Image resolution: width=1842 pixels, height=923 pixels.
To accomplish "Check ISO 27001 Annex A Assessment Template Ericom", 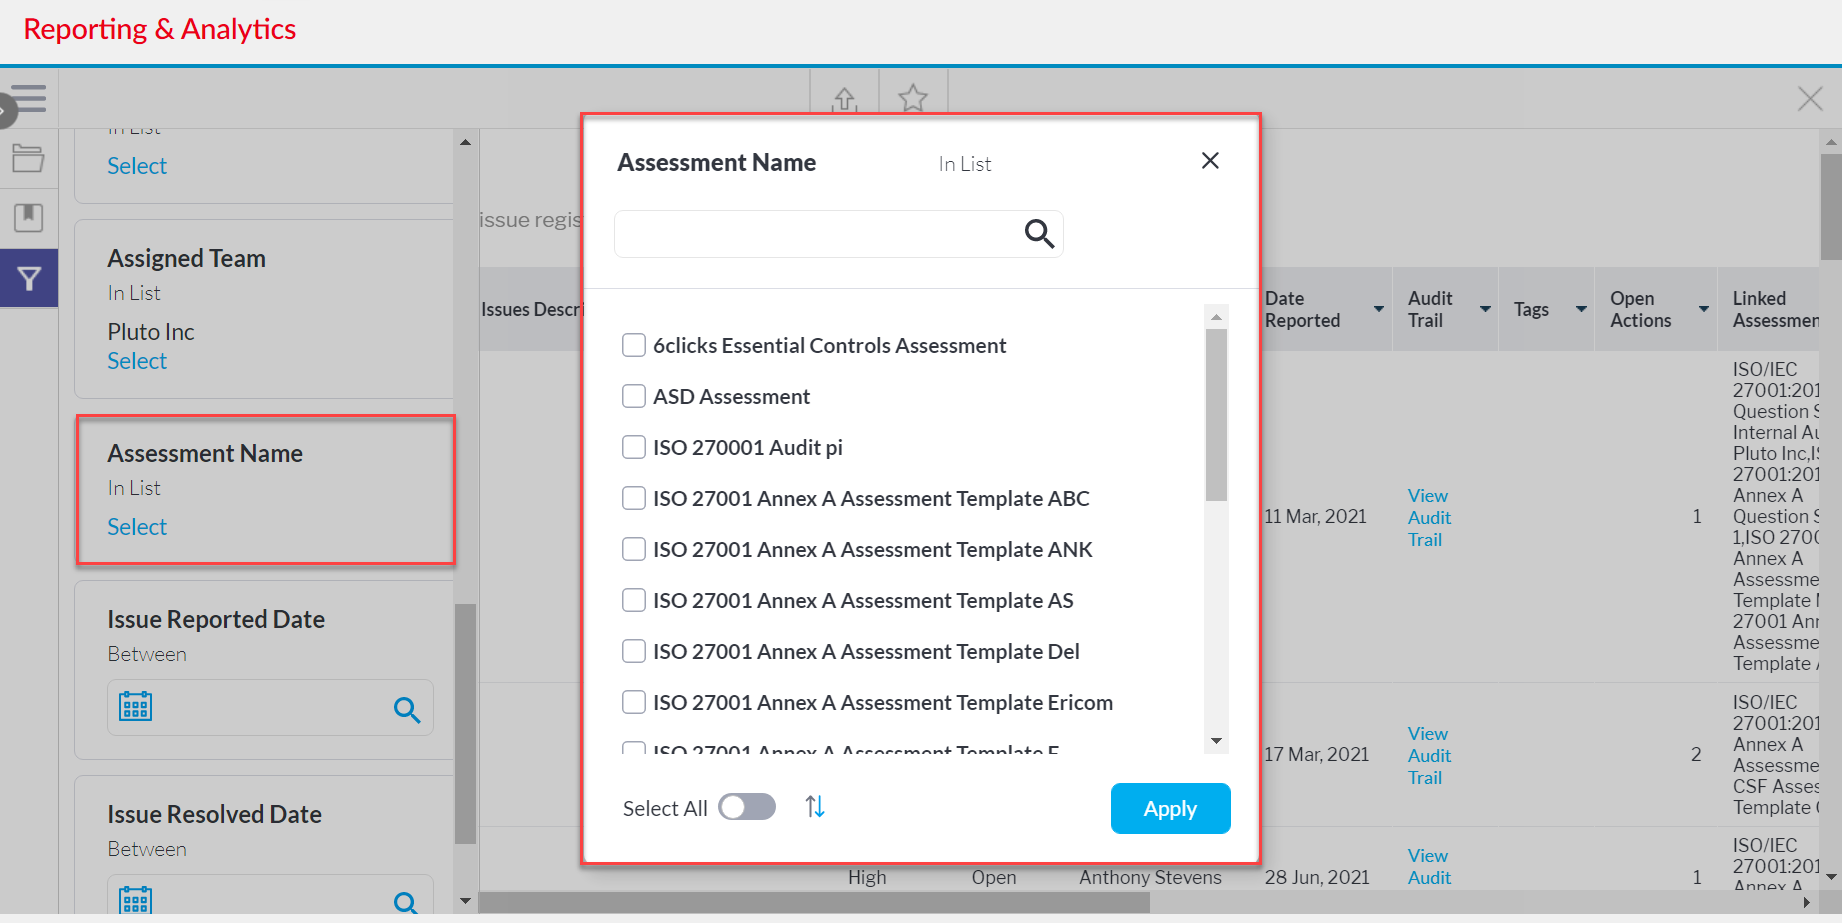I will 634,702.
